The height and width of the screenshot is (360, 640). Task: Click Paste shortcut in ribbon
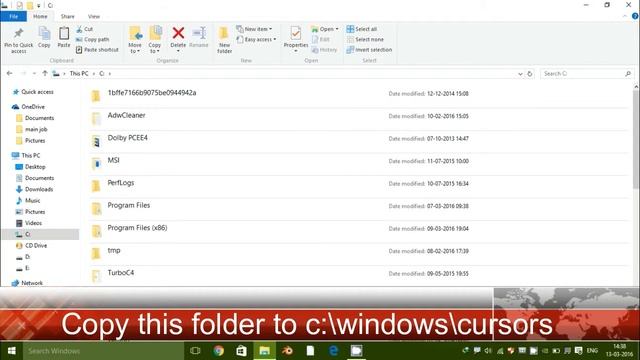(x=97, y=50)
